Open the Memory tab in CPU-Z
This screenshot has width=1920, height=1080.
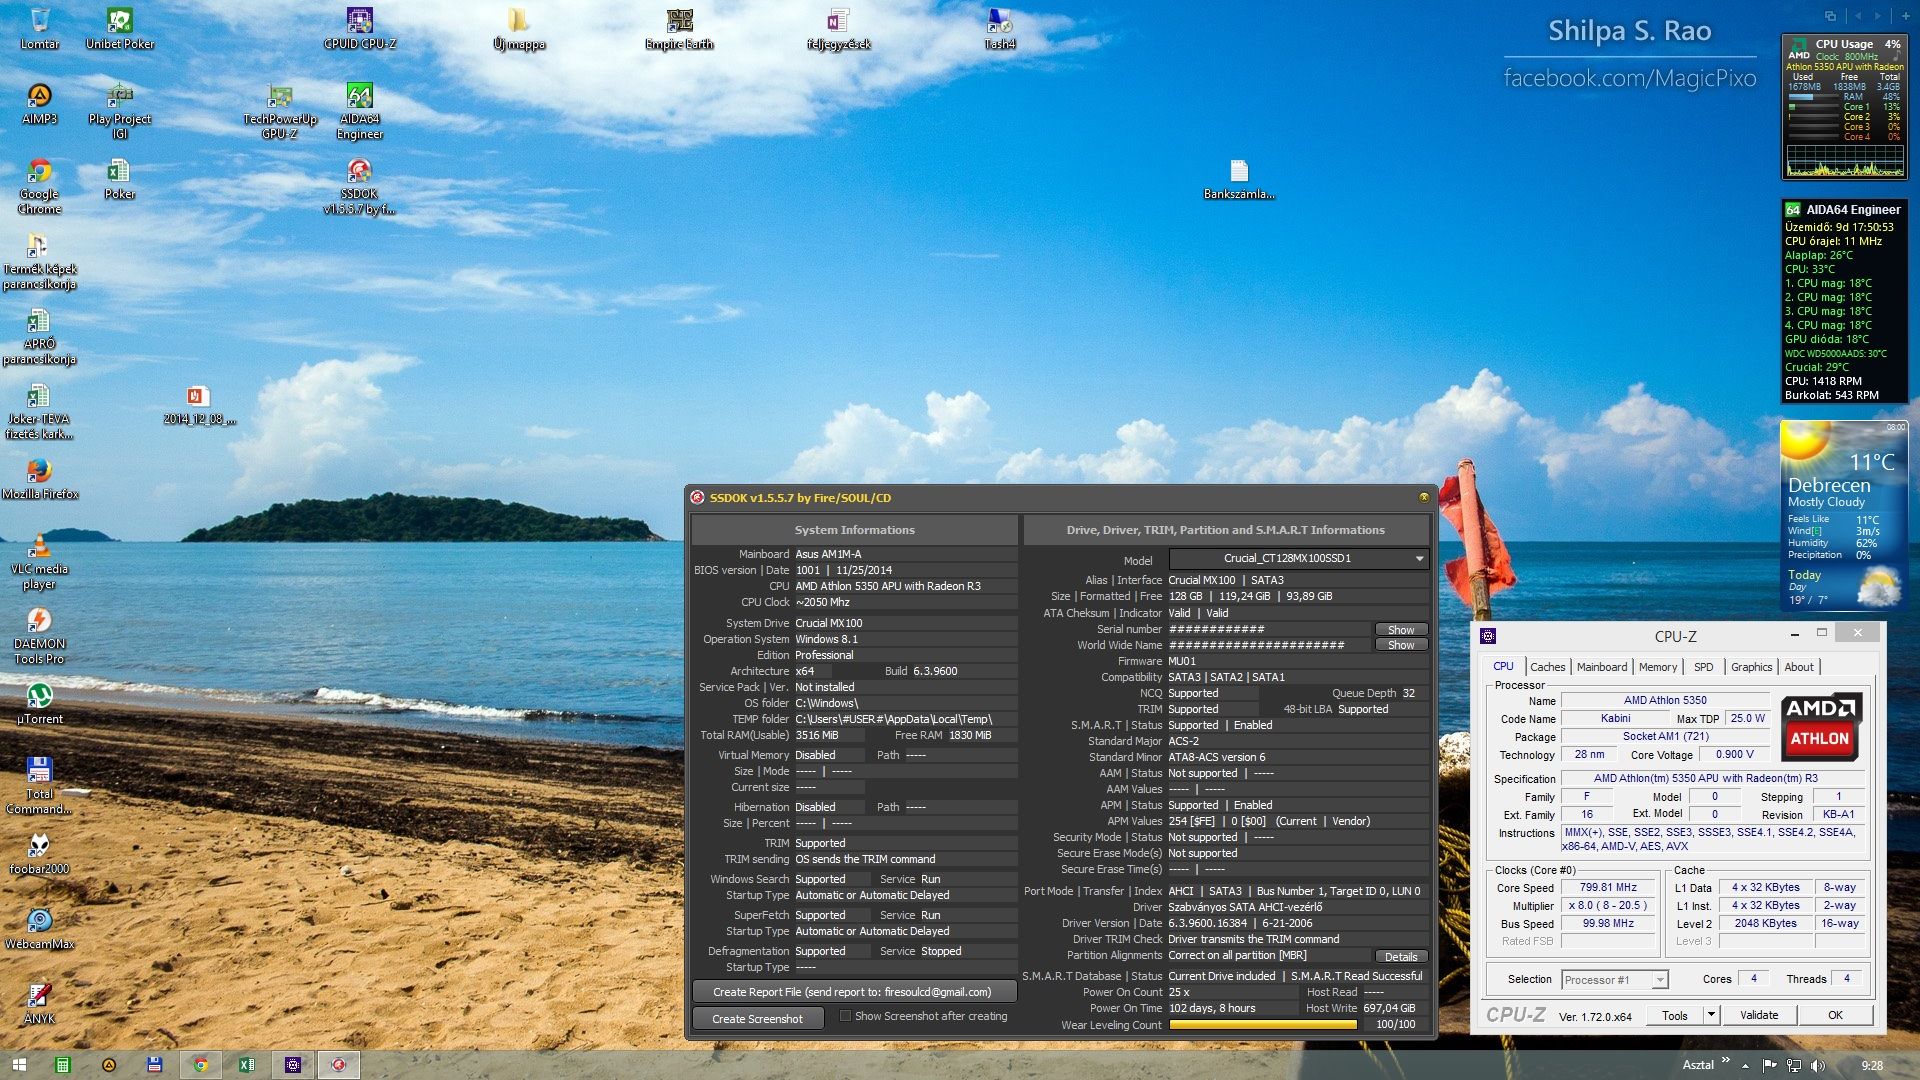pos(1657,667)
